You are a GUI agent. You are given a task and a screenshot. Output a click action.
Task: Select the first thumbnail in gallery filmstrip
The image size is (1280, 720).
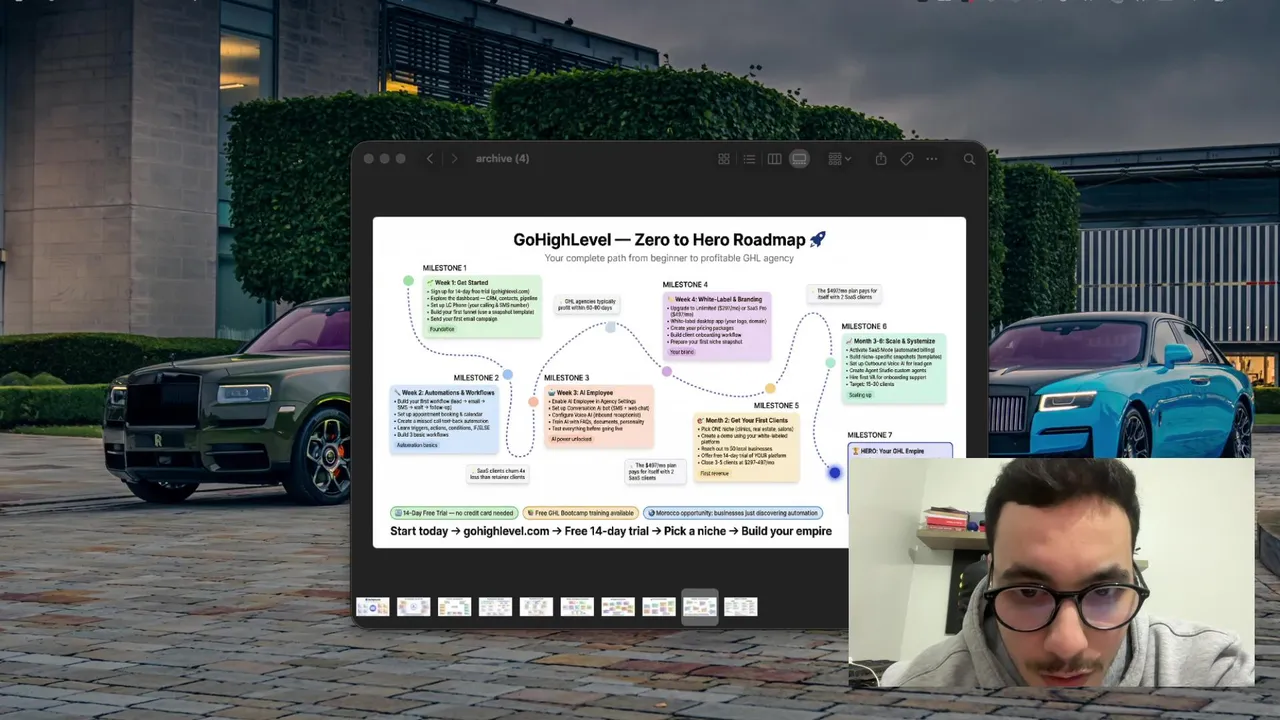pos(372,607)
